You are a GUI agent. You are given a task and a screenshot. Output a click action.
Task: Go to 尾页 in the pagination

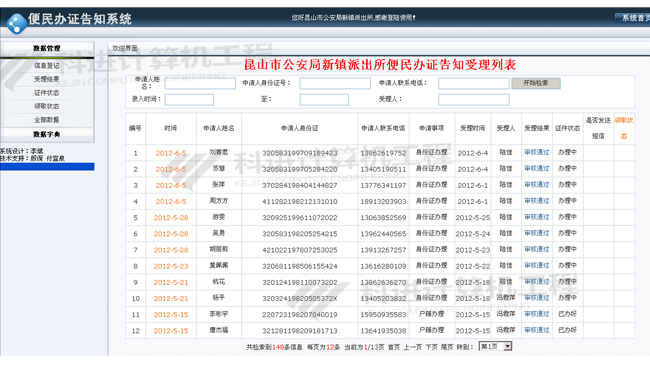click(447, 347)
